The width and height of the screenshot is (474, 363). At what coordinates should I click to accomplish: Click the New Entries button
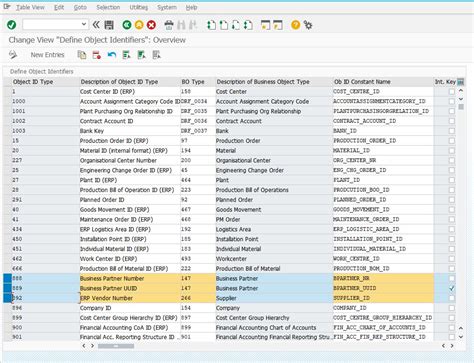[47, 55]
